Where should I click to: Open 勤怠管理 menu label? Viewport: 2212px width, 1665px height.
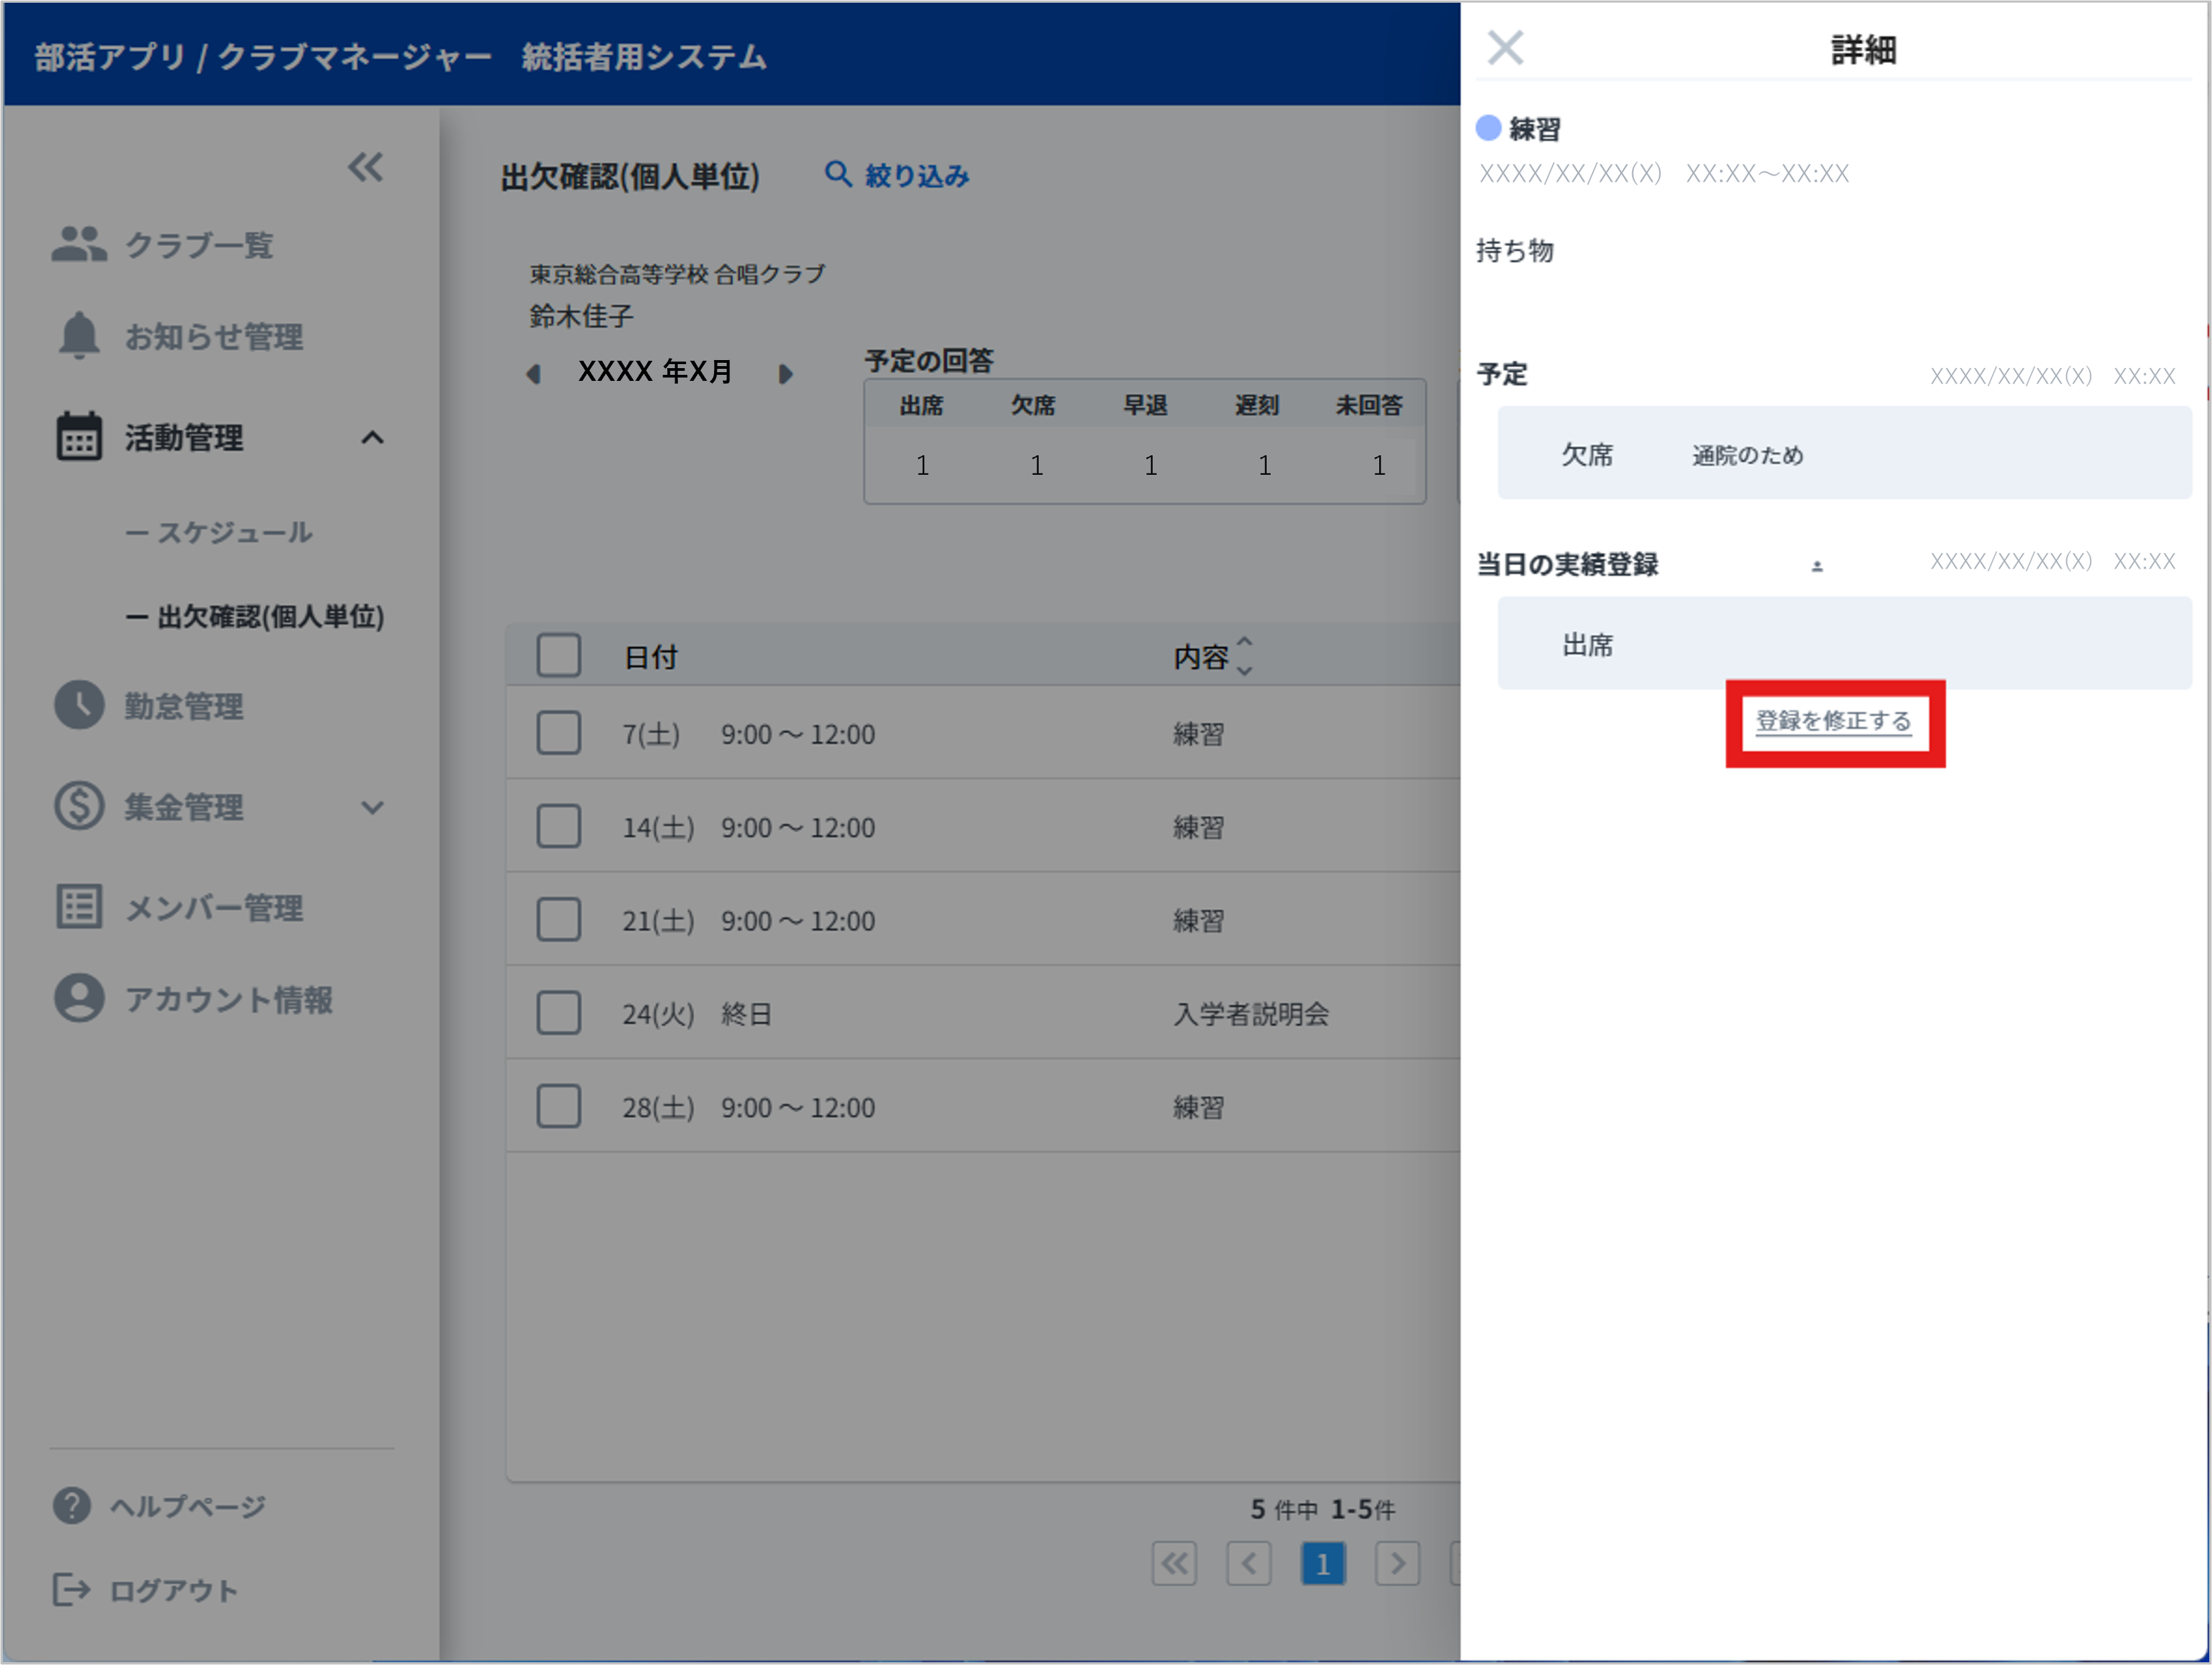(x=184, y=706)
